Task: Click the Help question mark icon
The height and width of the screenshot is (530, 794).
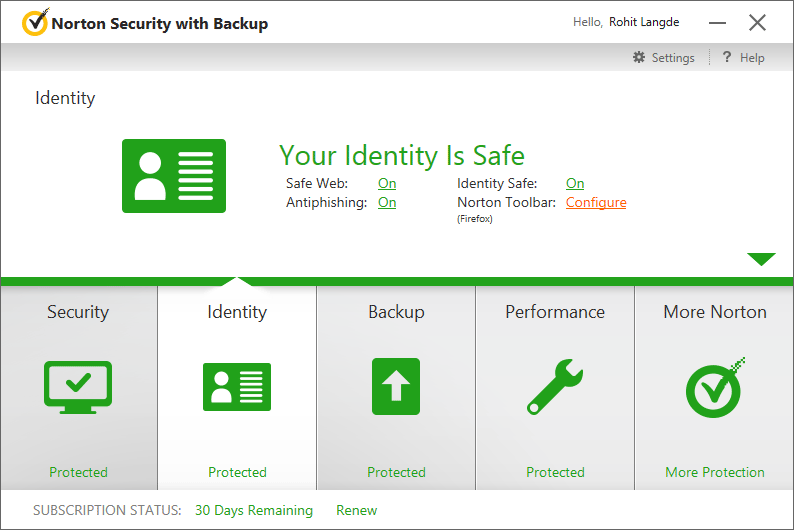Action: 727,57
